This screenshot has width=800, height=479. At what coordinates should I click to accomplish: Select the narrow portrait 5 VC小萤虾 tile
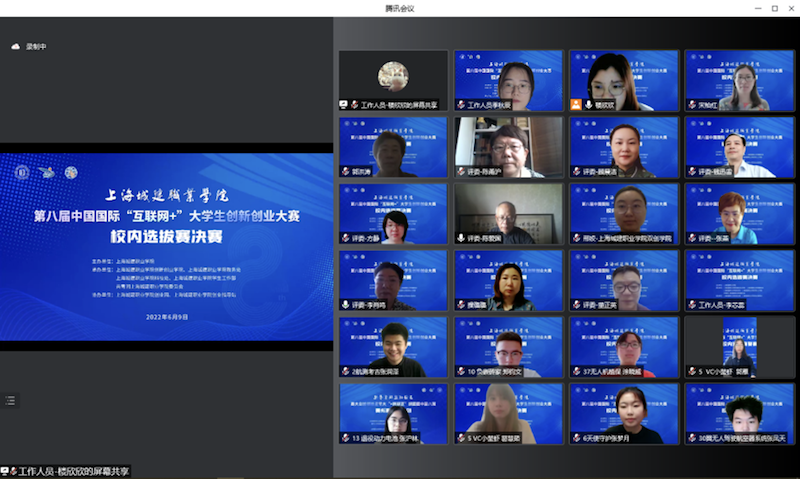(740, 347)
